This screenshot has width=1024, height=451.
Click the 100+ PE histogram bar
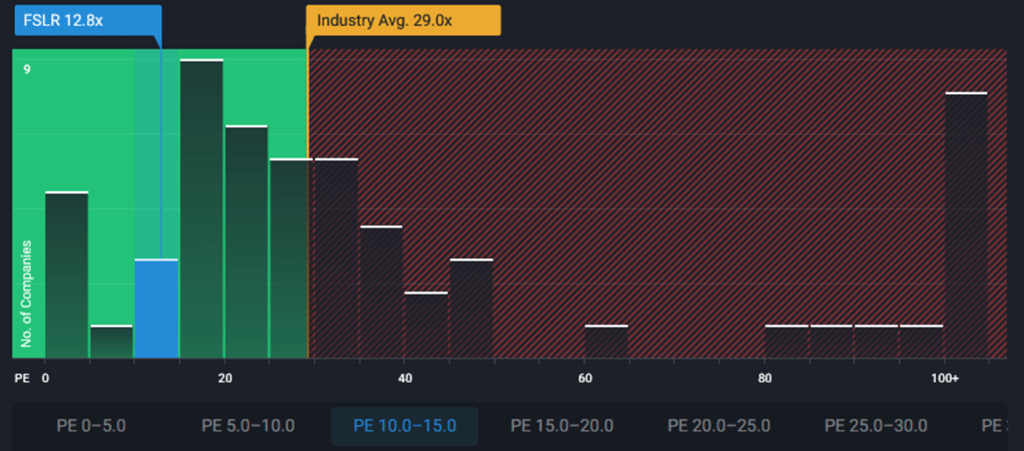(x=967, y=225)
